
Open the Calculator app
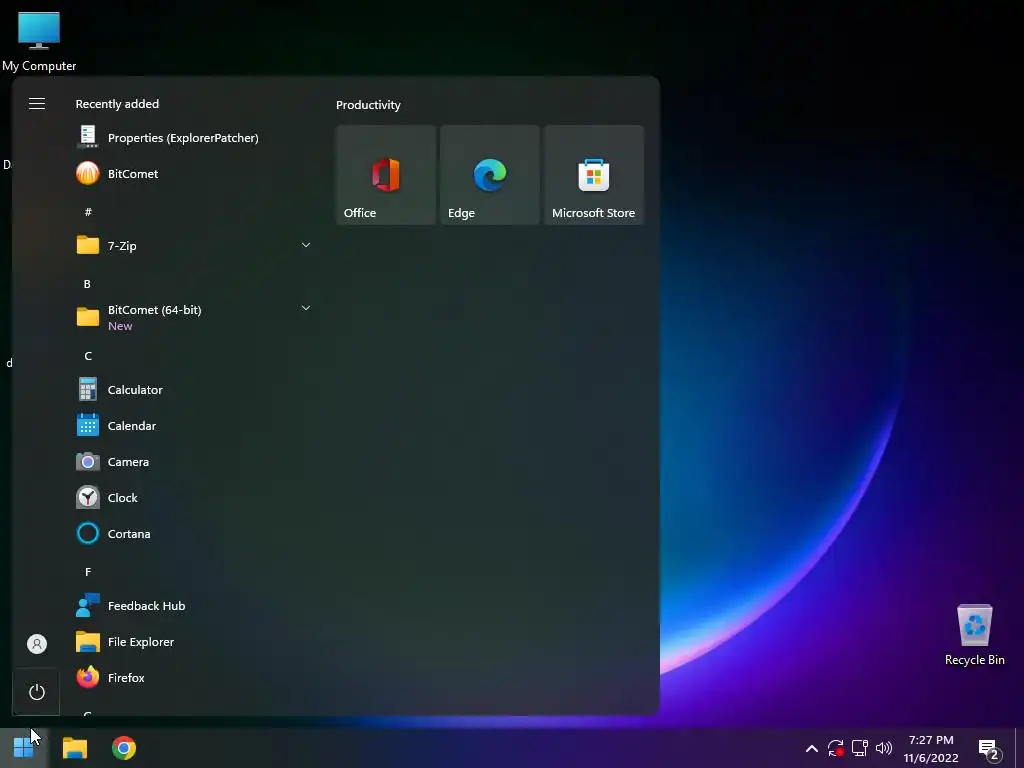pyautogui.click(x=193, y=390)
